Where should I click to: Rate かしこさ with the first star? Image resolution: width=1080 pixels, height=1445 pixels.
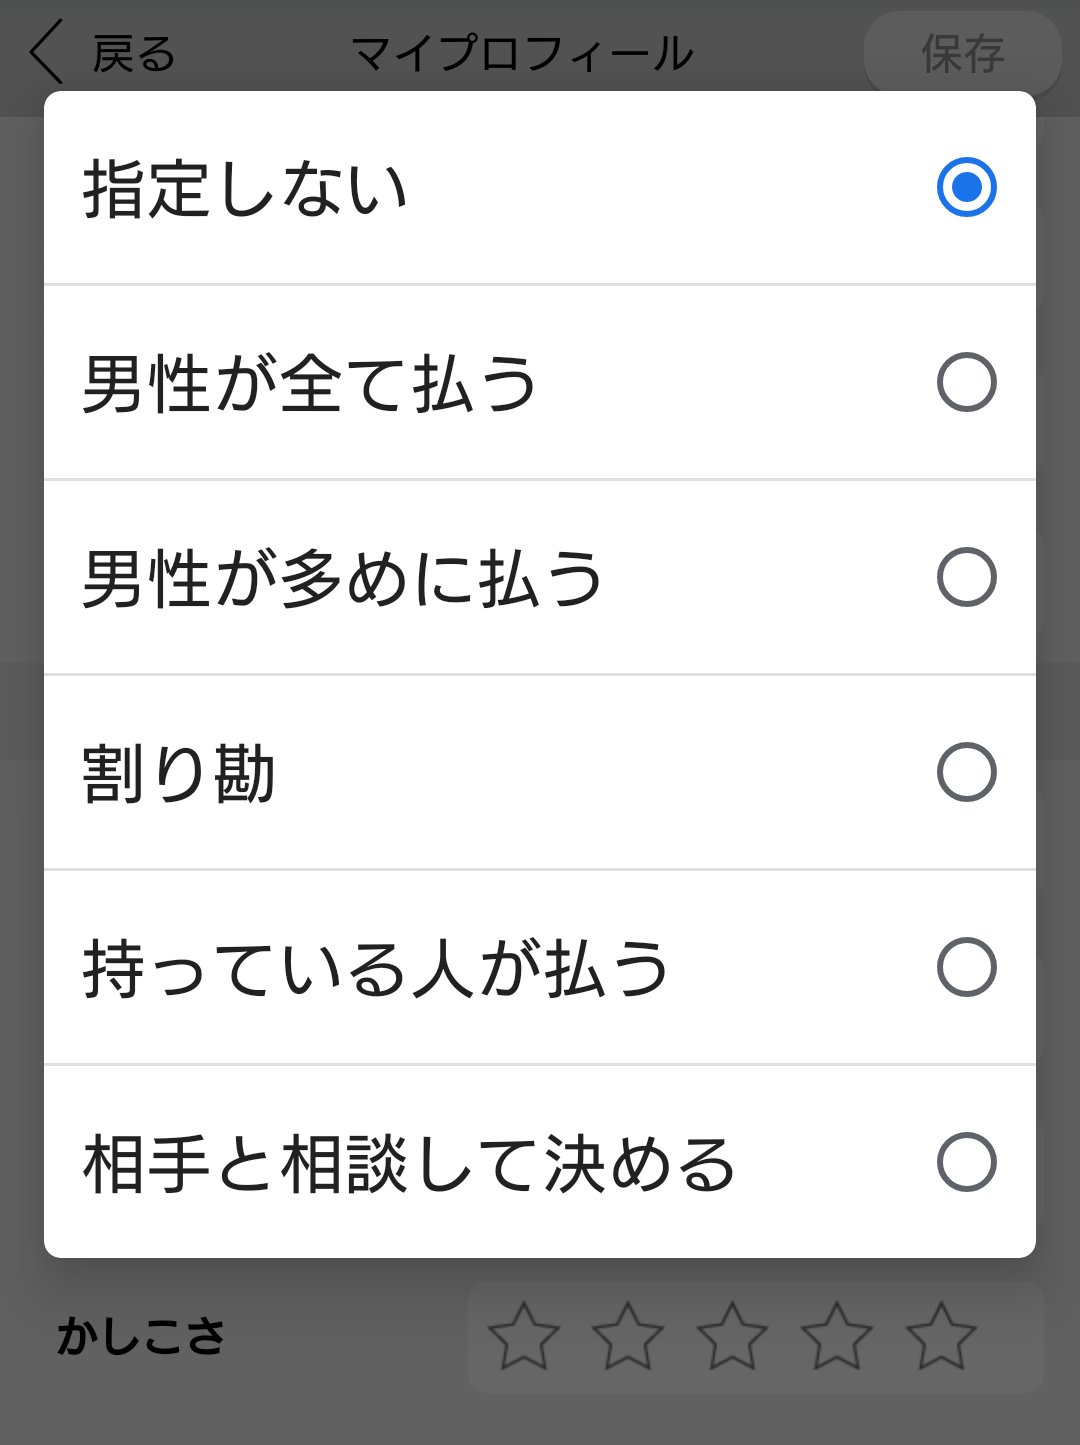pyautogui.click(x=524, y=1336)
